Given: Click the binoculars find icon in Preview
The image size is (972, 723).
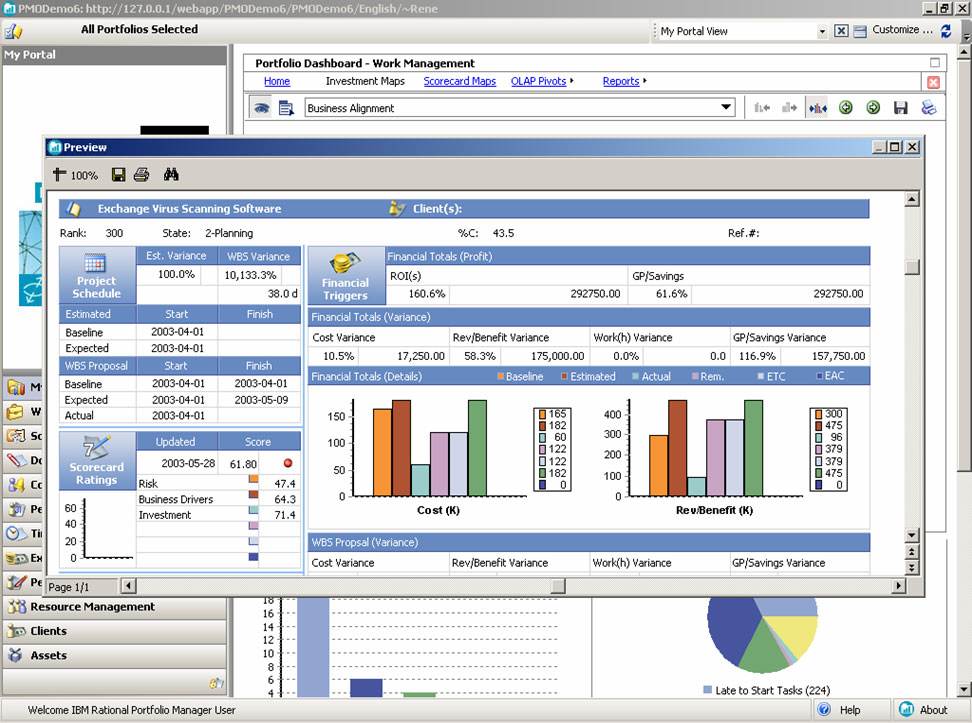Looking at the screenshot, I should click(x=171, y=175).
